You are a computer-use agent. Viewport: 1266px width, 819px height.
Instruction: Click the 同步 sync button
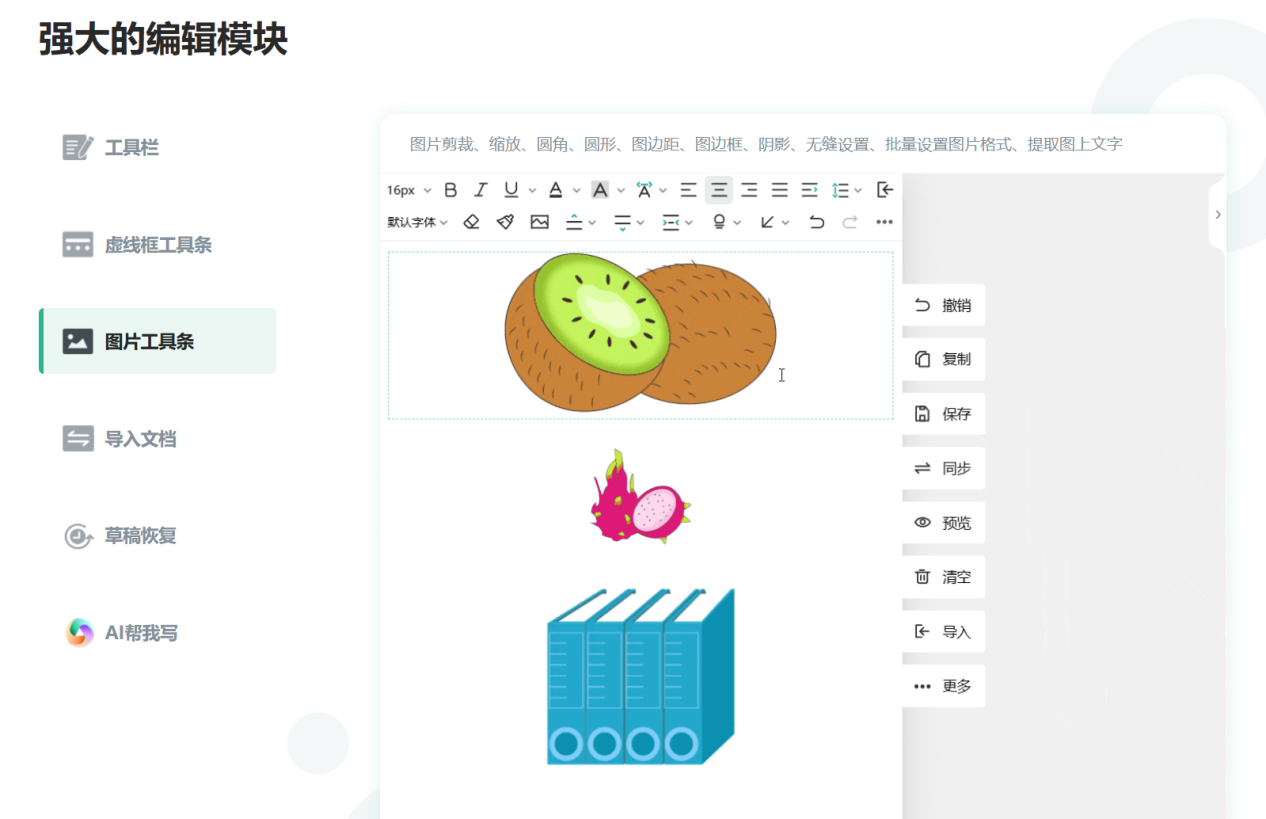(943, 468)
